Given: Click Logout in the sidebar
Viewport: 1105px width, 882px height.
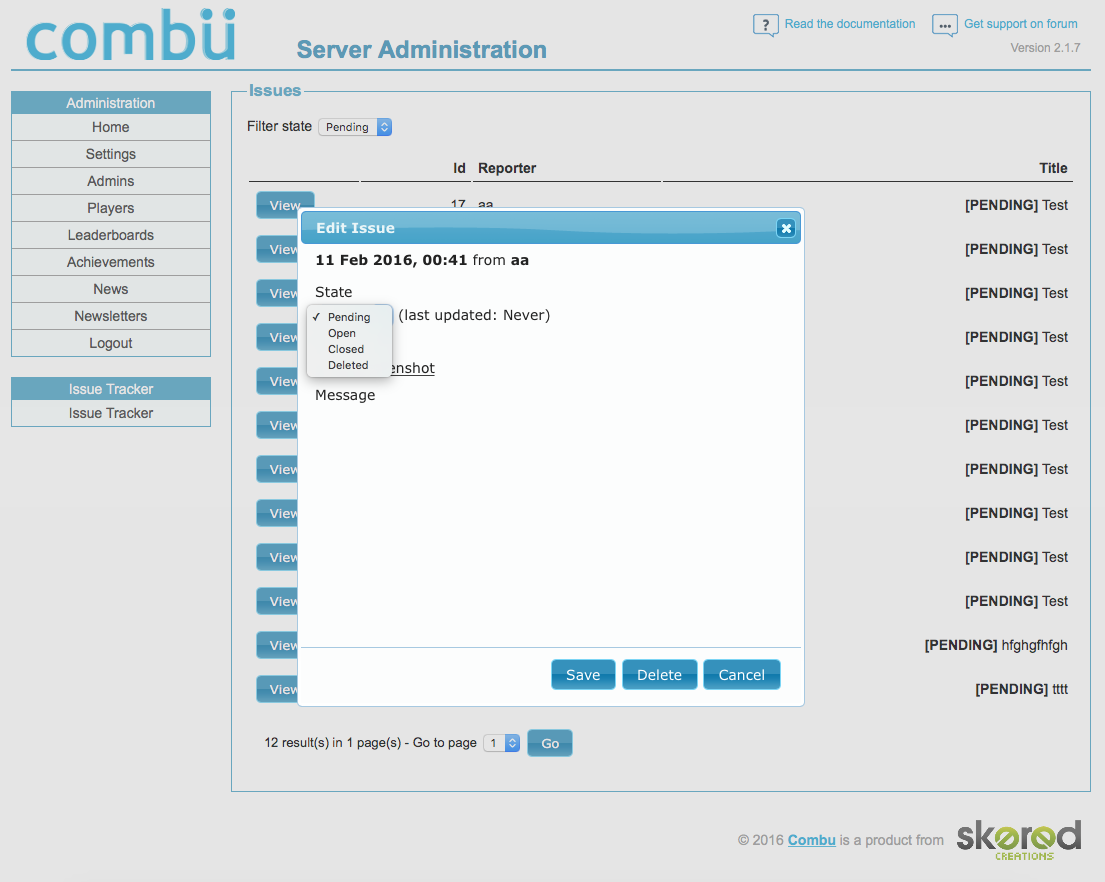Looking at the screenshot, I should coord(111,343).
